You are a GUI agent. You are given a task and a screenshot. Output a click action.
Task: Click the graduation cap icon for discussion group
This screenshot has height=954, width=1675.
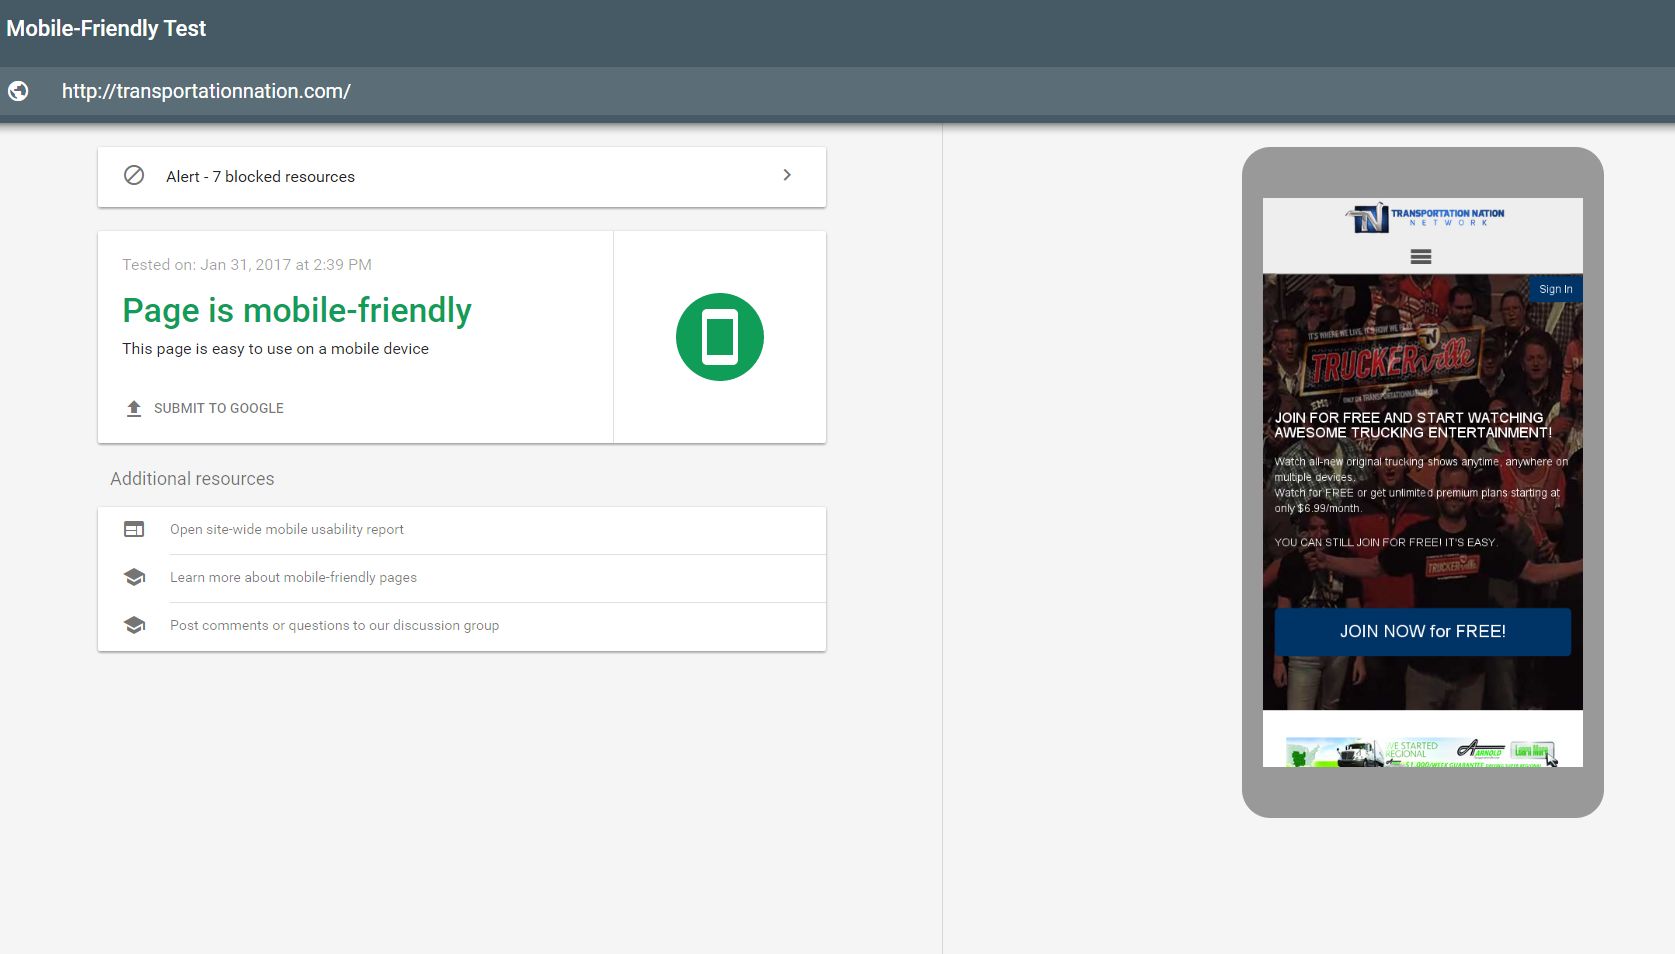point(134,625)
